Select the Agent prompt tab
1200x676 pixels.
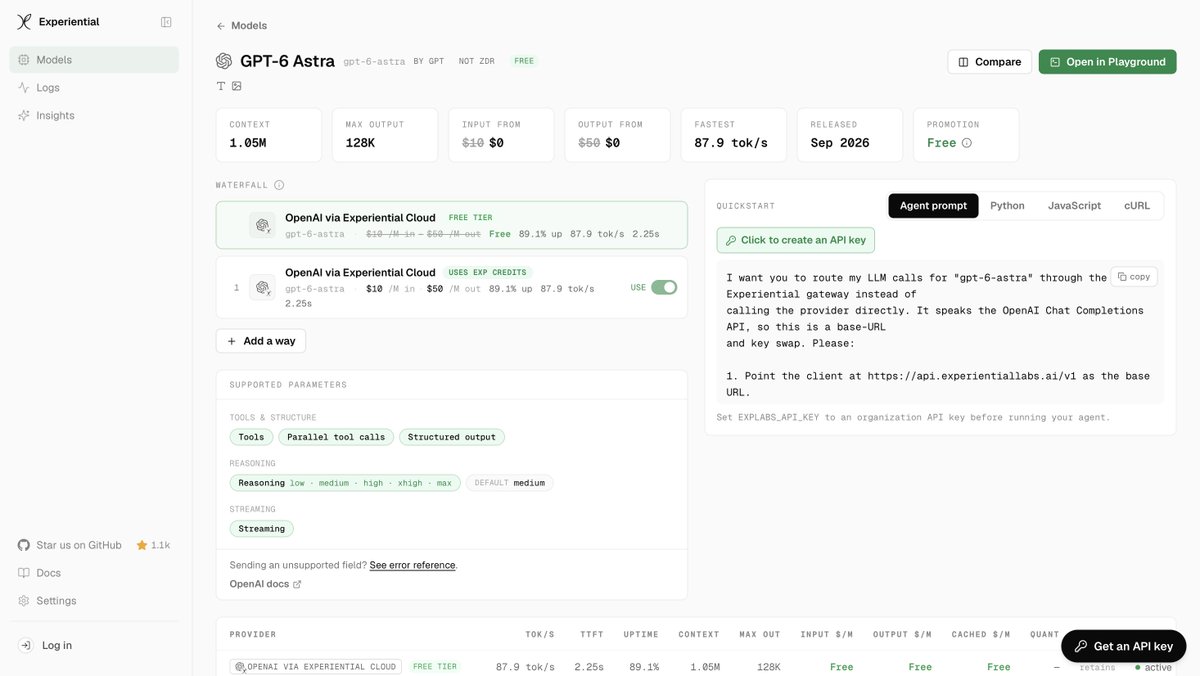pos(933,206)
